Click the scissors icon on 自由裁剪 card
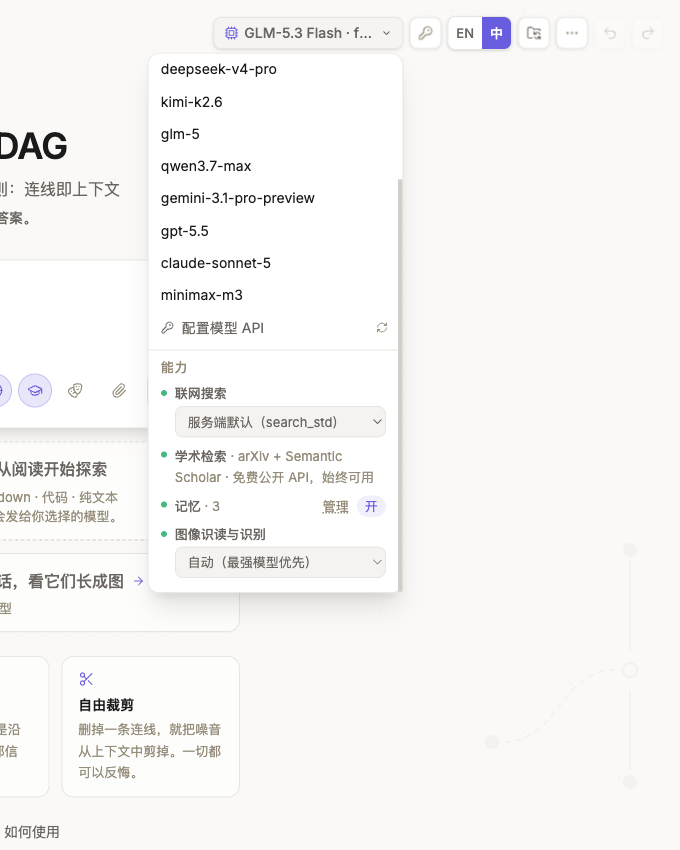Screen dimensions: 680x850 pos(86,679)
